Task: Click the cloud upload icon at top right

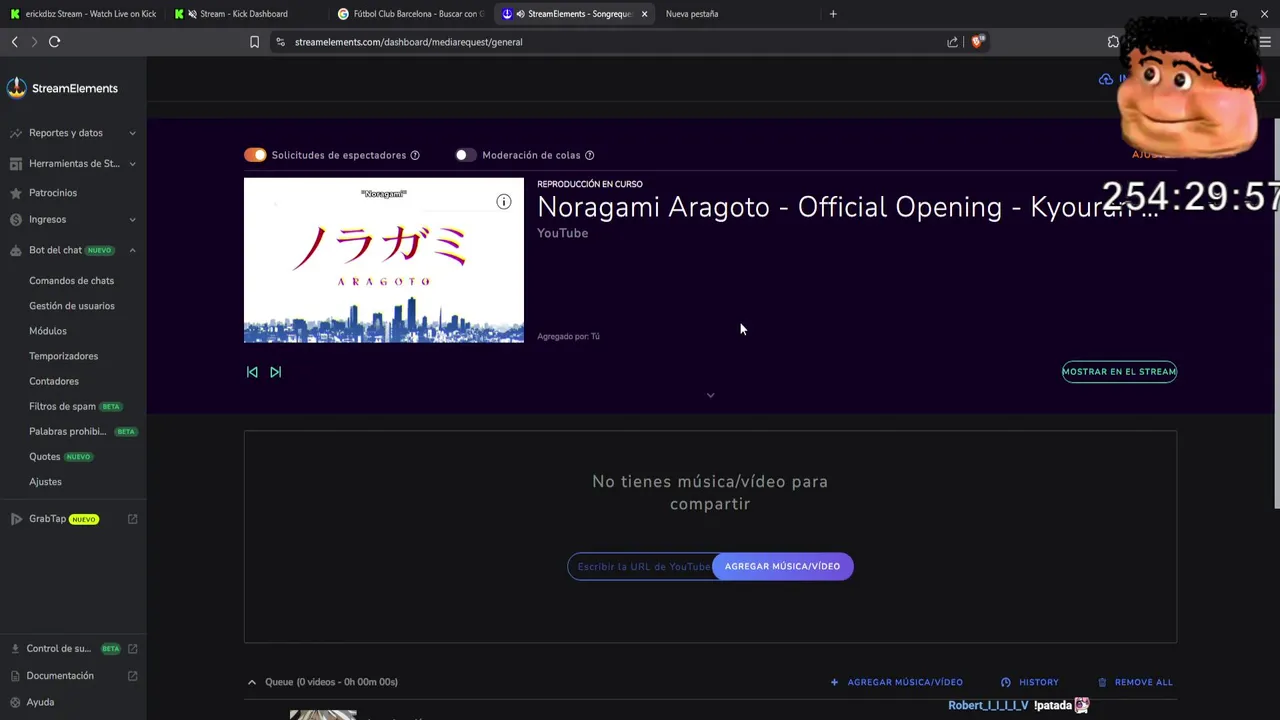Action: pos(1106,79)
